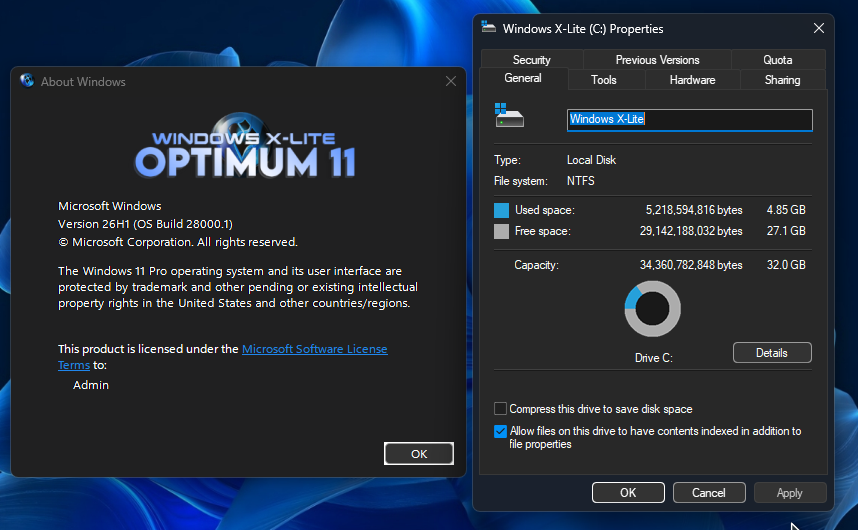The height and width of the screenshot is (530, 858).
Task: Click the Local Disk type value
Action: coord(592,160)
